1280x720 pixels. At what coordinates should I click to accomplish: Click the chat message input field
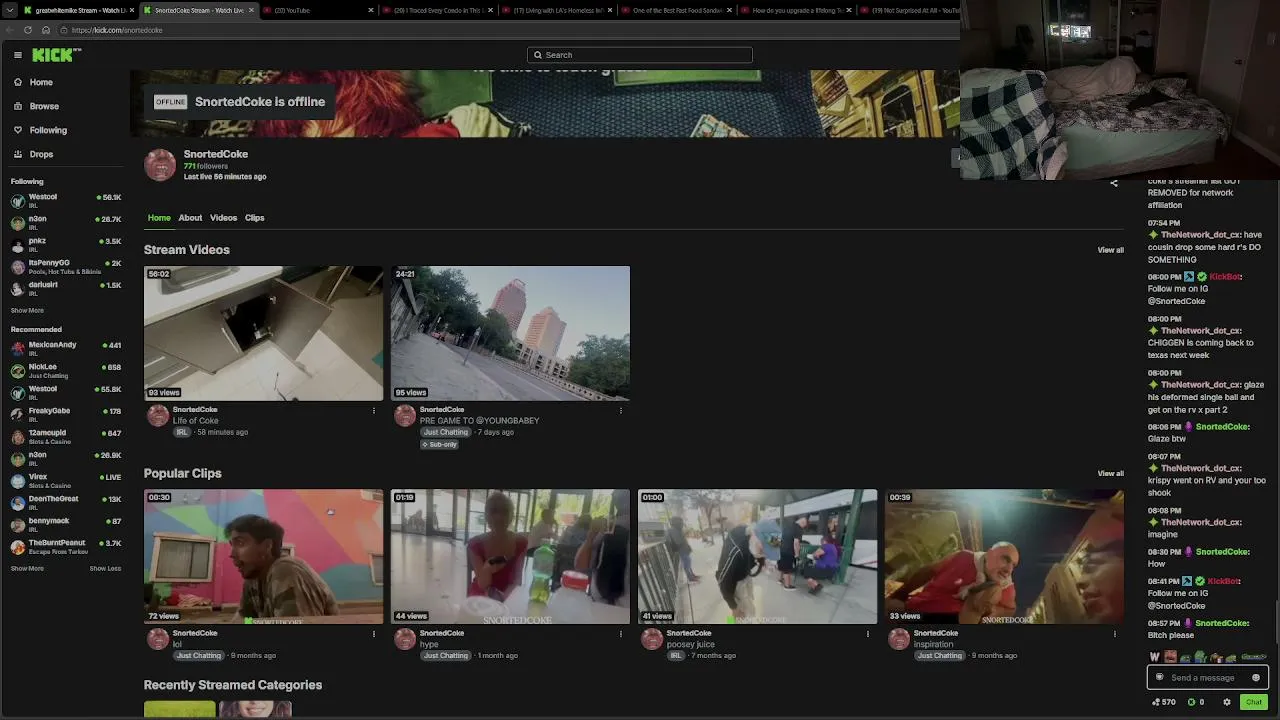1207,678
